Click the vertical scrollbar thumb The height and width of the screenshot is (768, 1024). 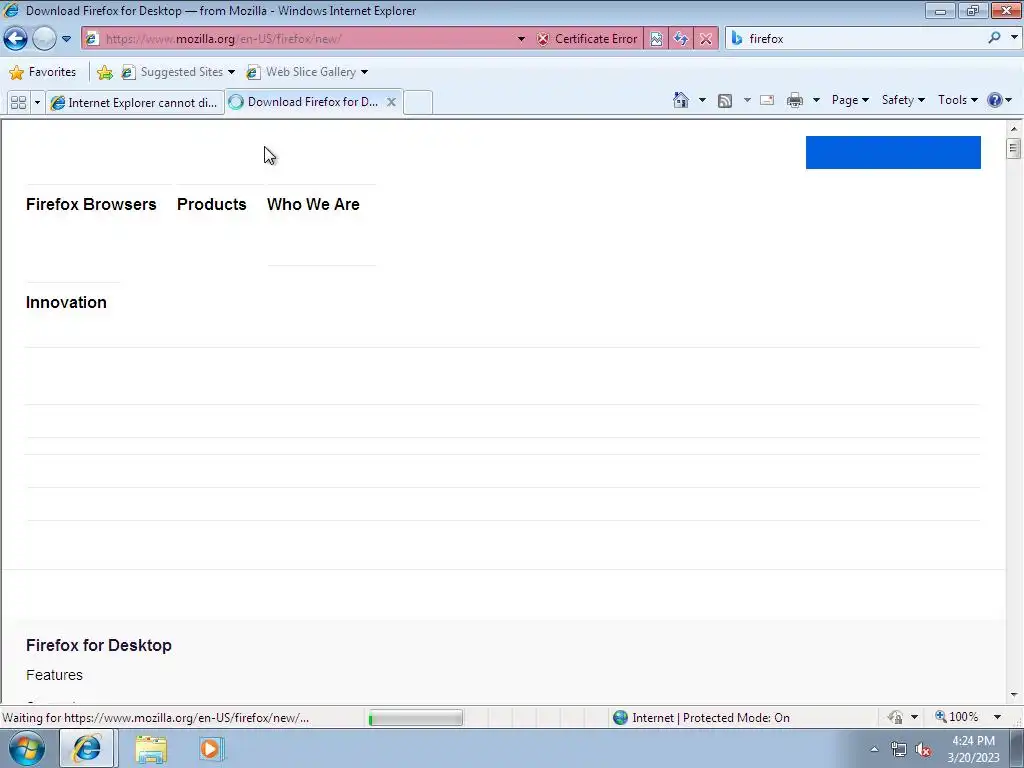[x=1014, y=149]
